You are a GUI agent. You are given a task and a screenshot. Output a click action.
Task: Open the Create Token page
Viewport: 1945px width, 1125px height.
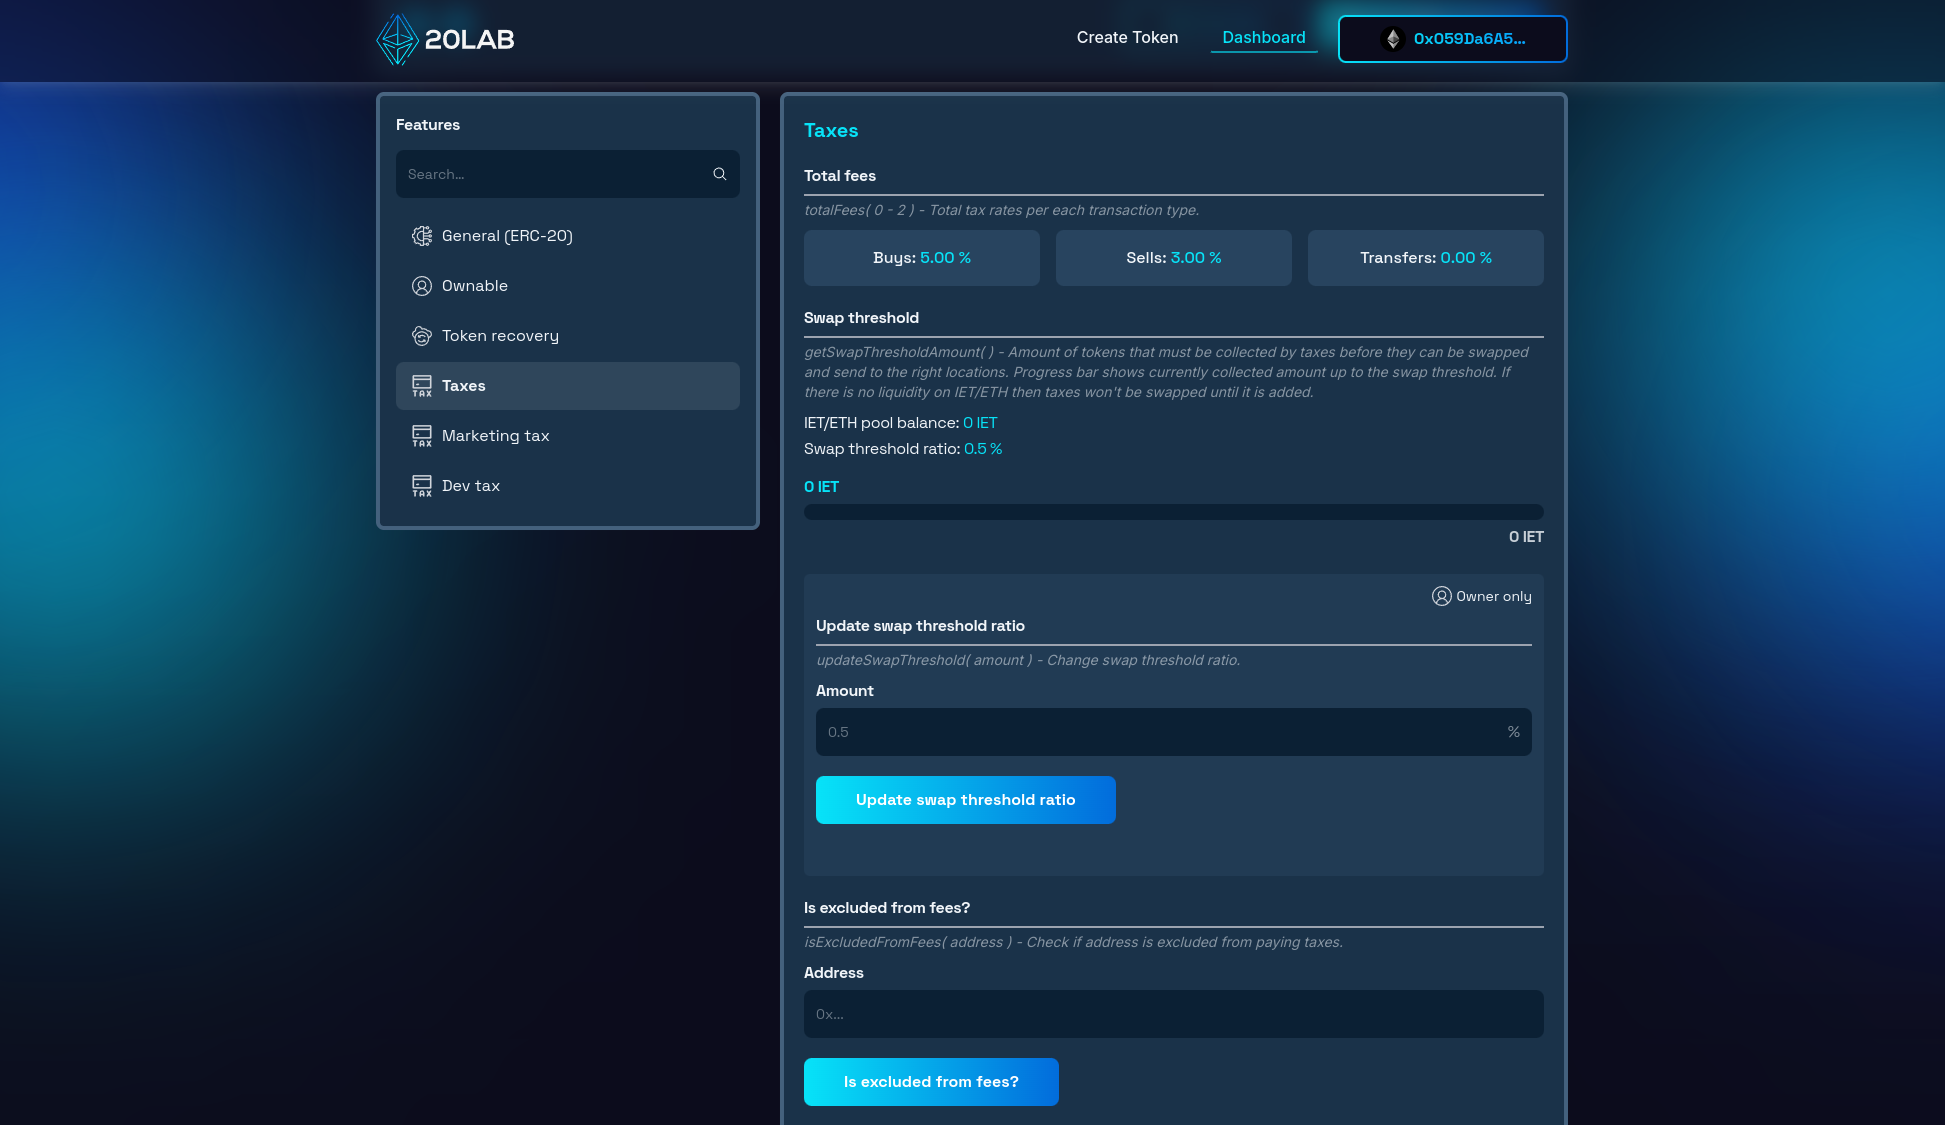1127,38
